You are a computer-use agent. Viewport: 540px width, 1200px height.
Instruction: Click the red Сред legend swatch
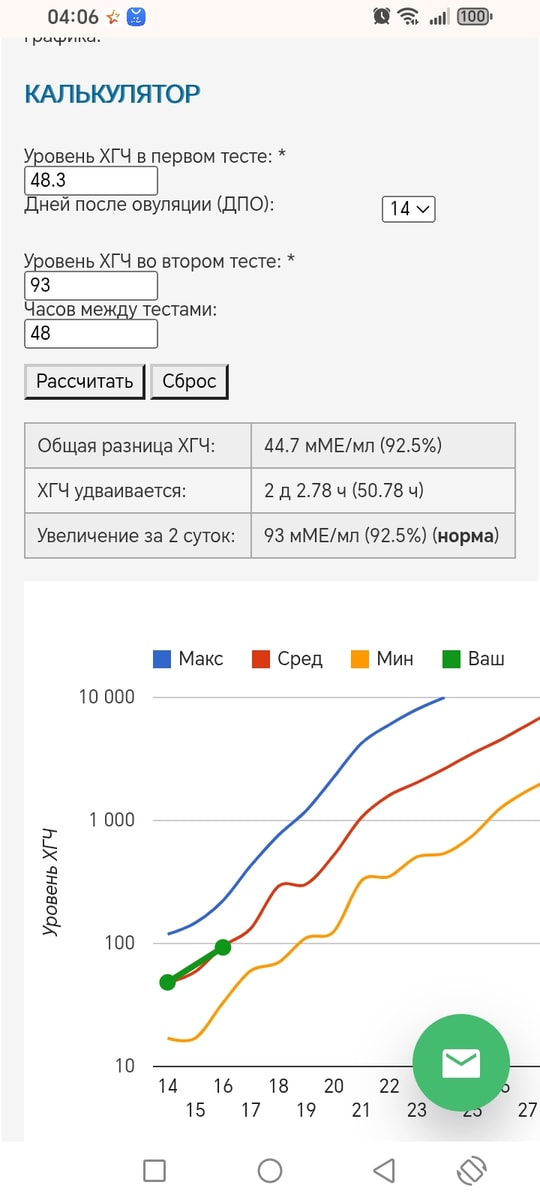coord(262,659)
